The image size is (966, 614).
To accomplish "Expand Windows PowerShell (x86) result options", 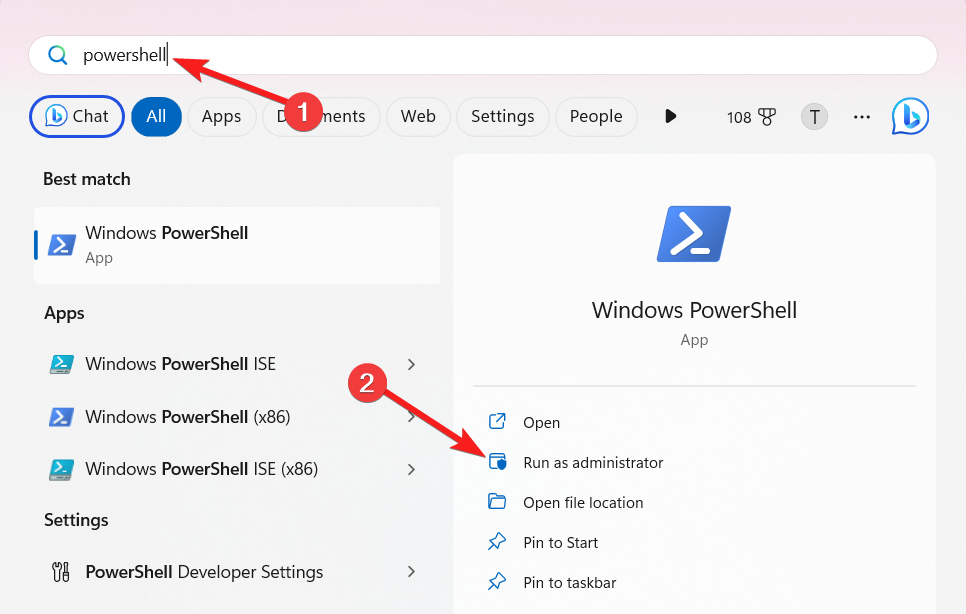I will 411,417.
